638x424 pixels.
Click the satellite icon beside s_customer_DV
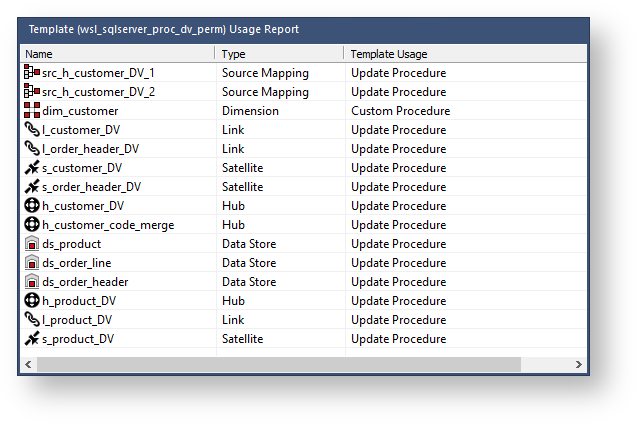coord(31,168)
